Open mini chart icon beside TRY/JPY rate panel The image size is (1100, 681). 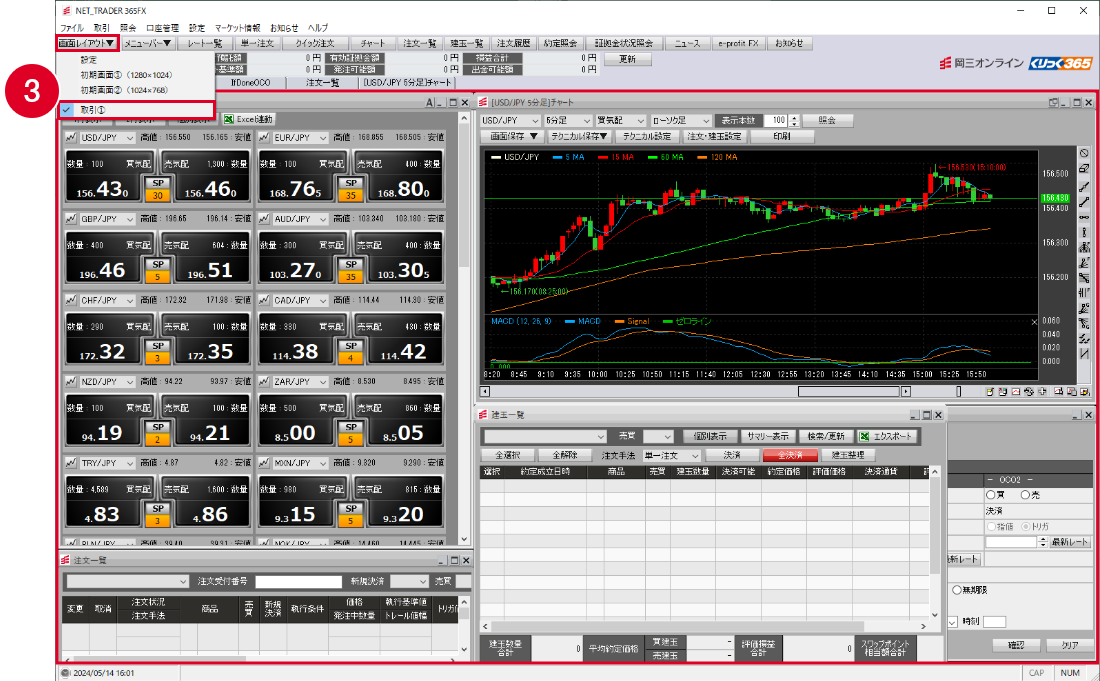tap(71, 464)
